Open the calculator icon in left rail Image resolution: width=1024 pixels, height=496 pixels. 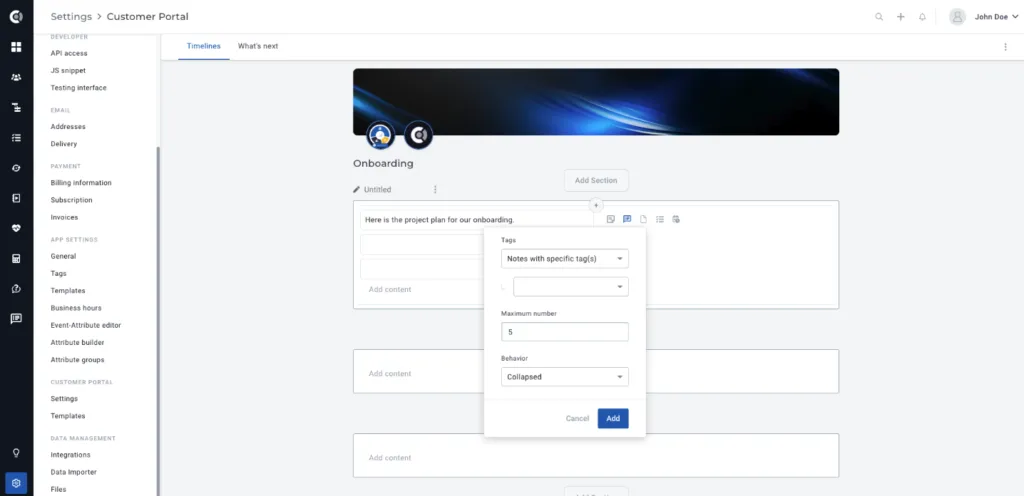pyautogui.click(x=16, y=258)
